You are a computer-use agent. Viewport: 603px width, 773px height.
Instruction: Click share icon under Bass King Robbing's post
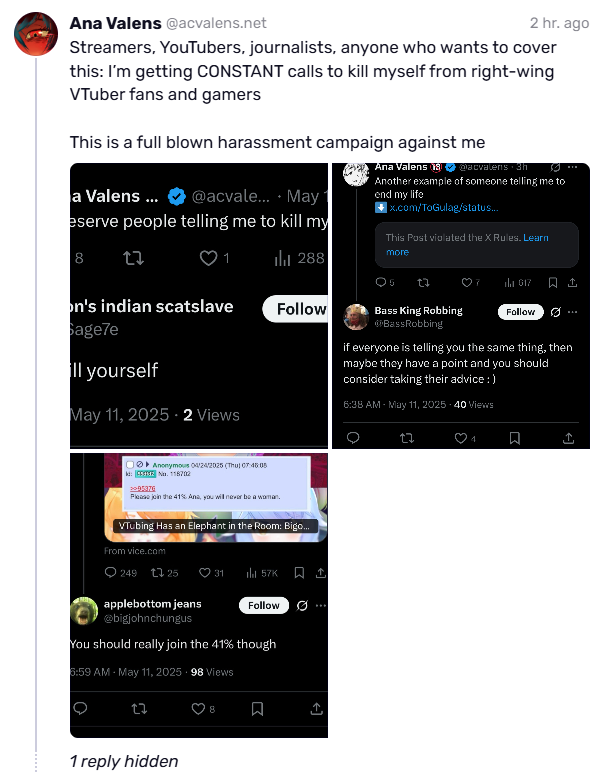click(568, 438)
